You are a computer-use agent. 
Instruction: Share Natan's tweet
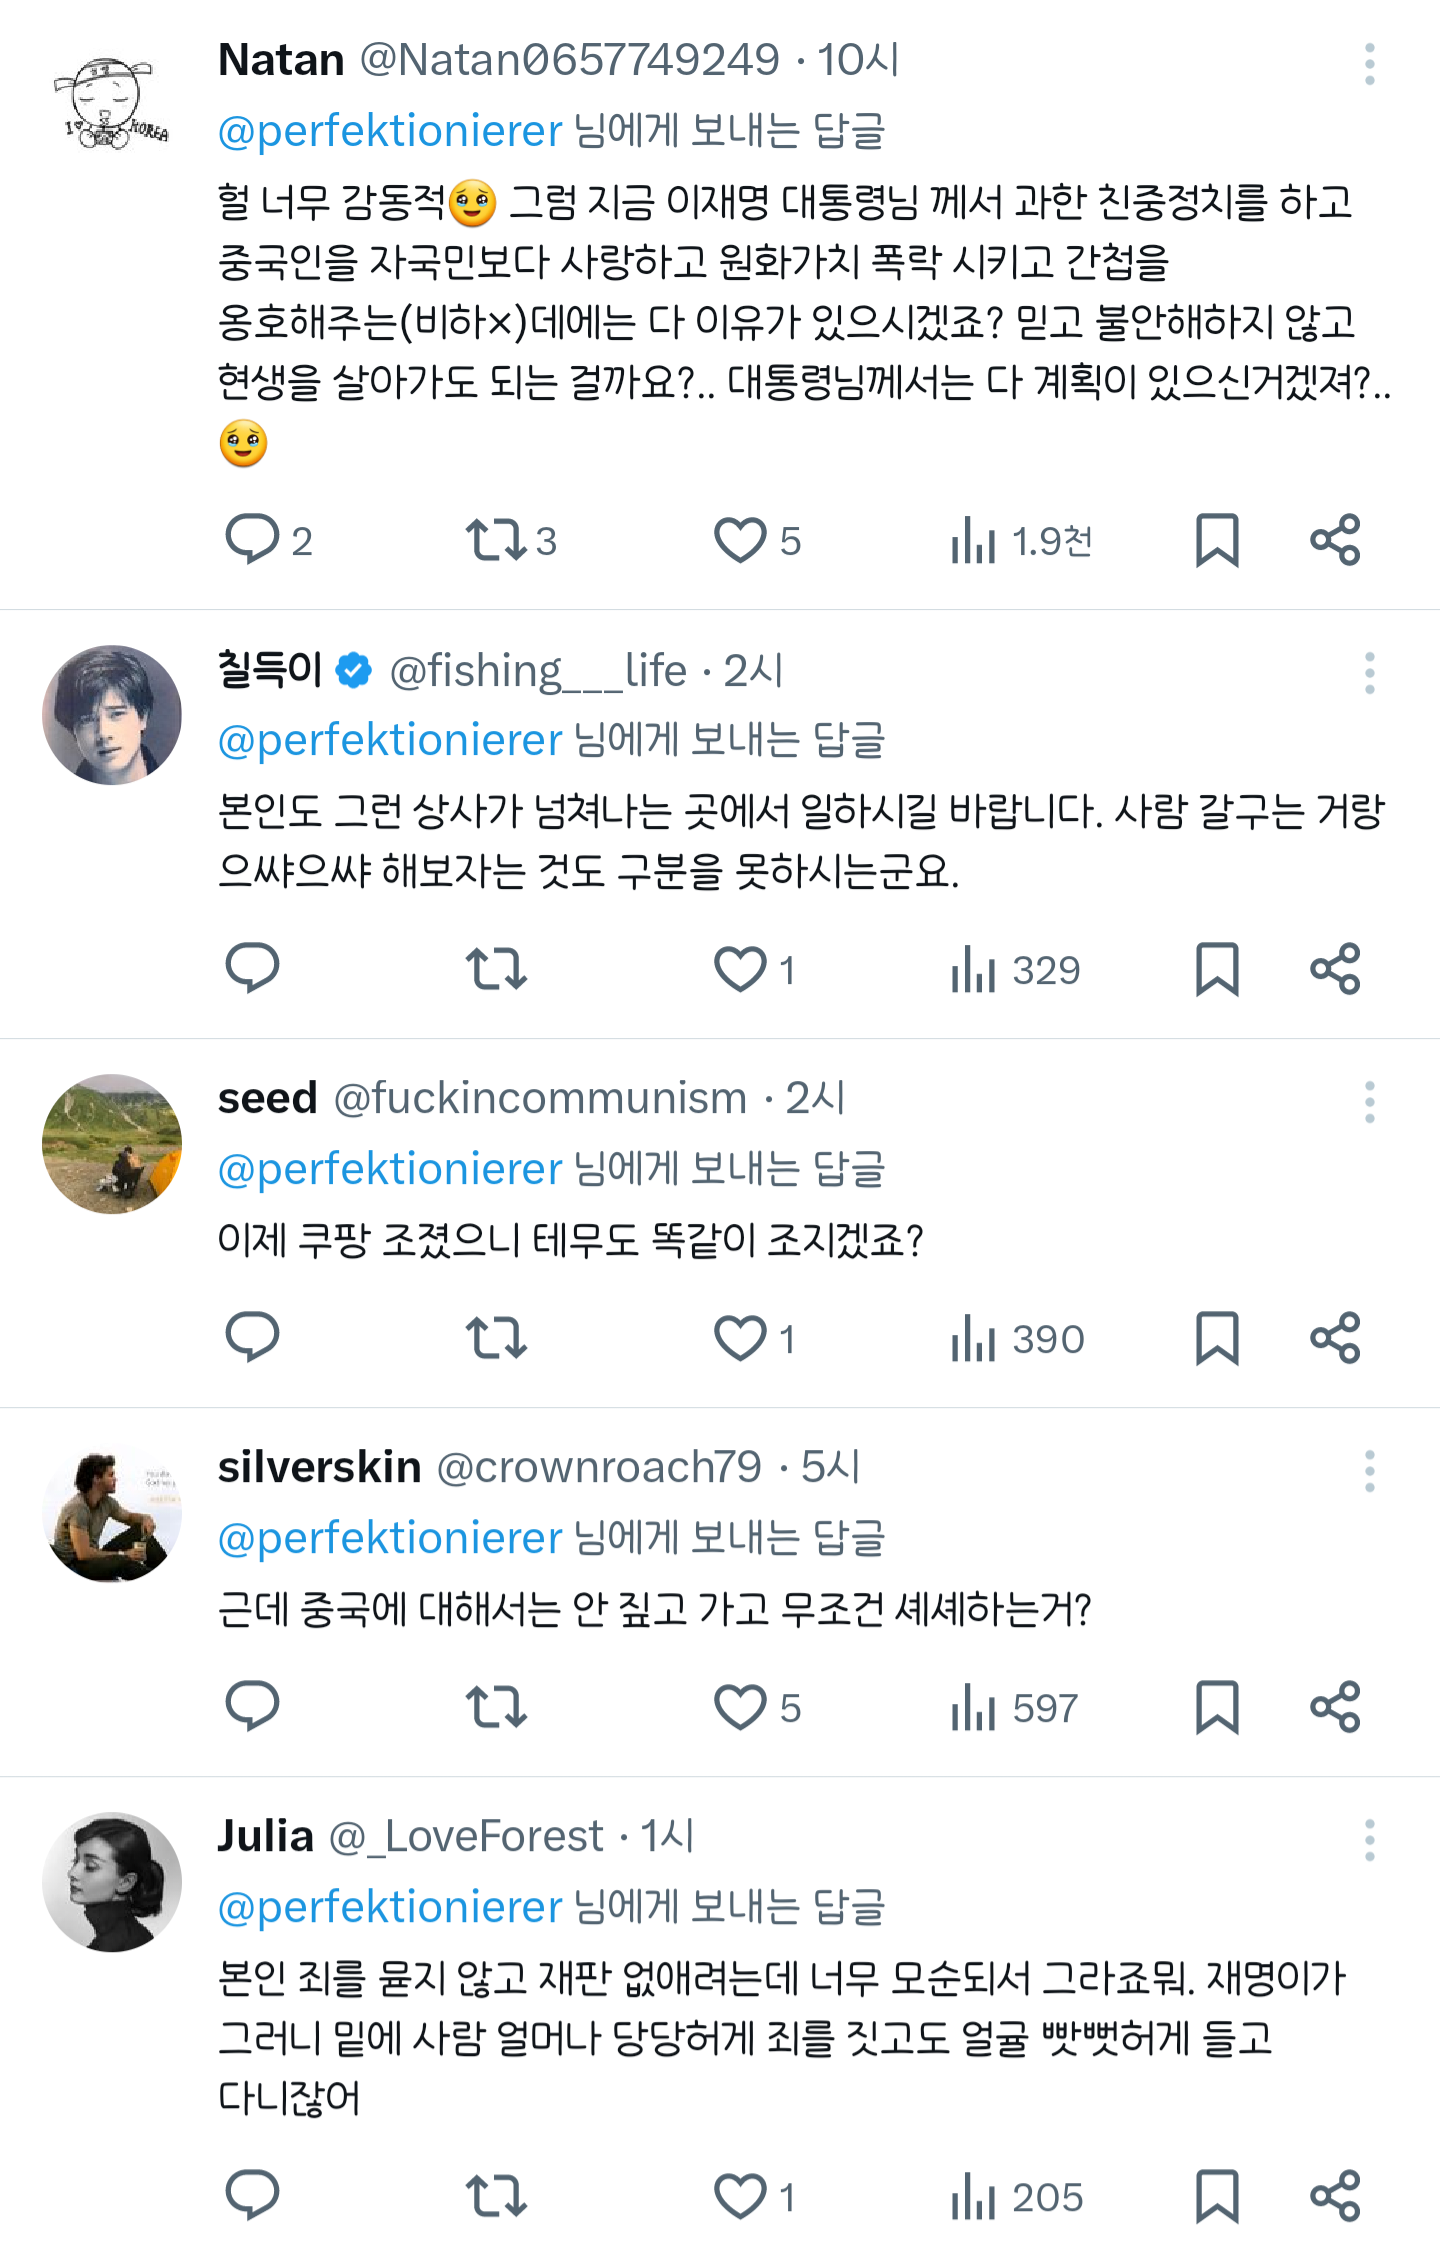[x=1336, y=540]
